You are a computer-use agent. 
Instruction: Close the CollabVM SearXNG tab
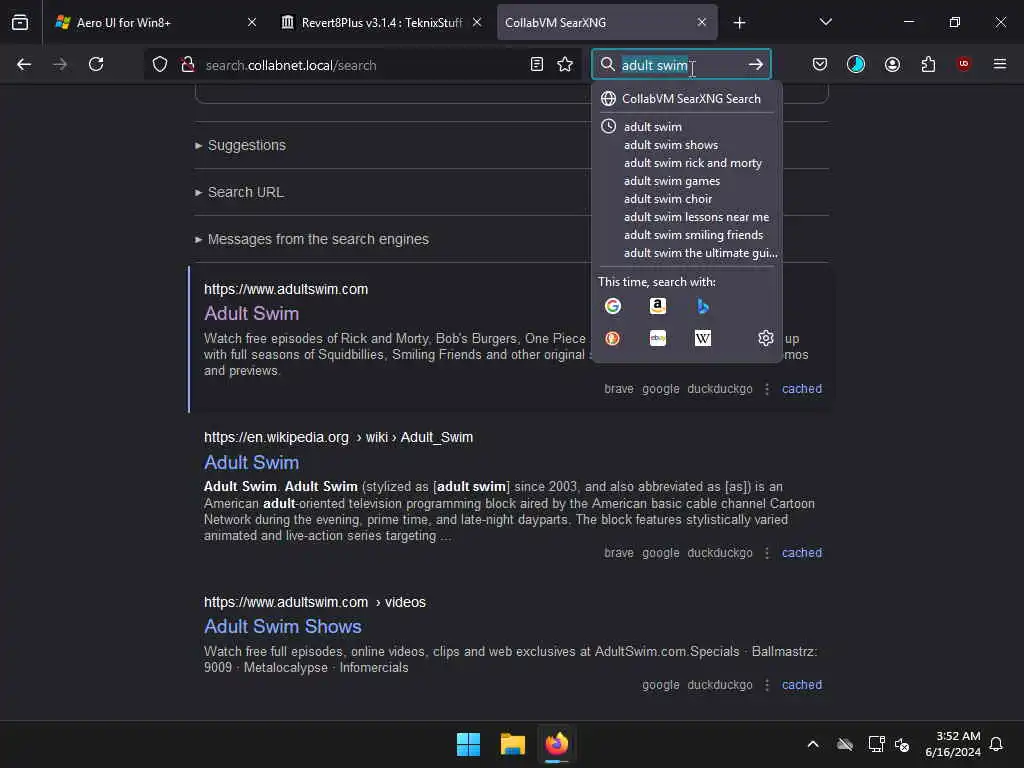coord(701,22)
